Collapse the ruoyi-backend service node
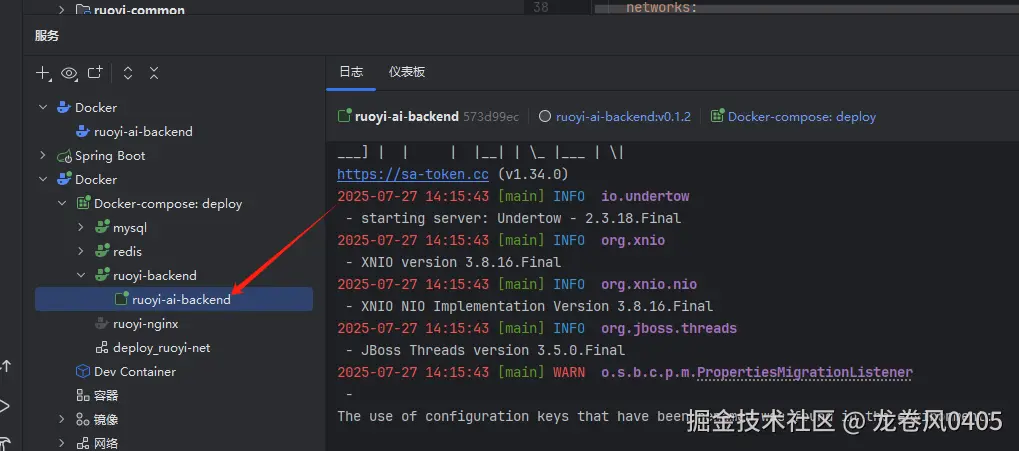 pos(81,276)
